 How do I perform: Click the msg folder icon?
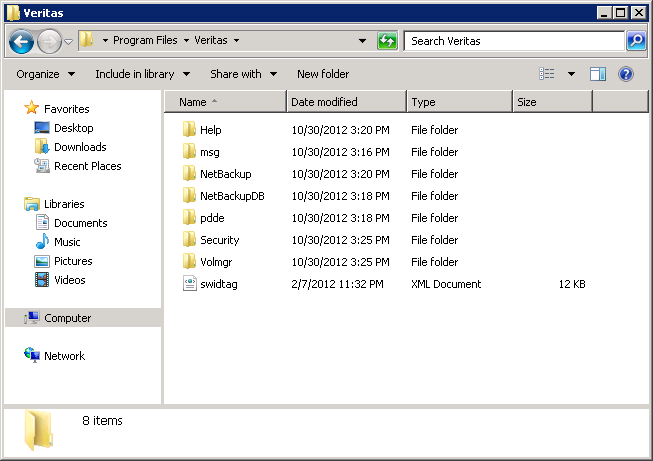point(189,152)
